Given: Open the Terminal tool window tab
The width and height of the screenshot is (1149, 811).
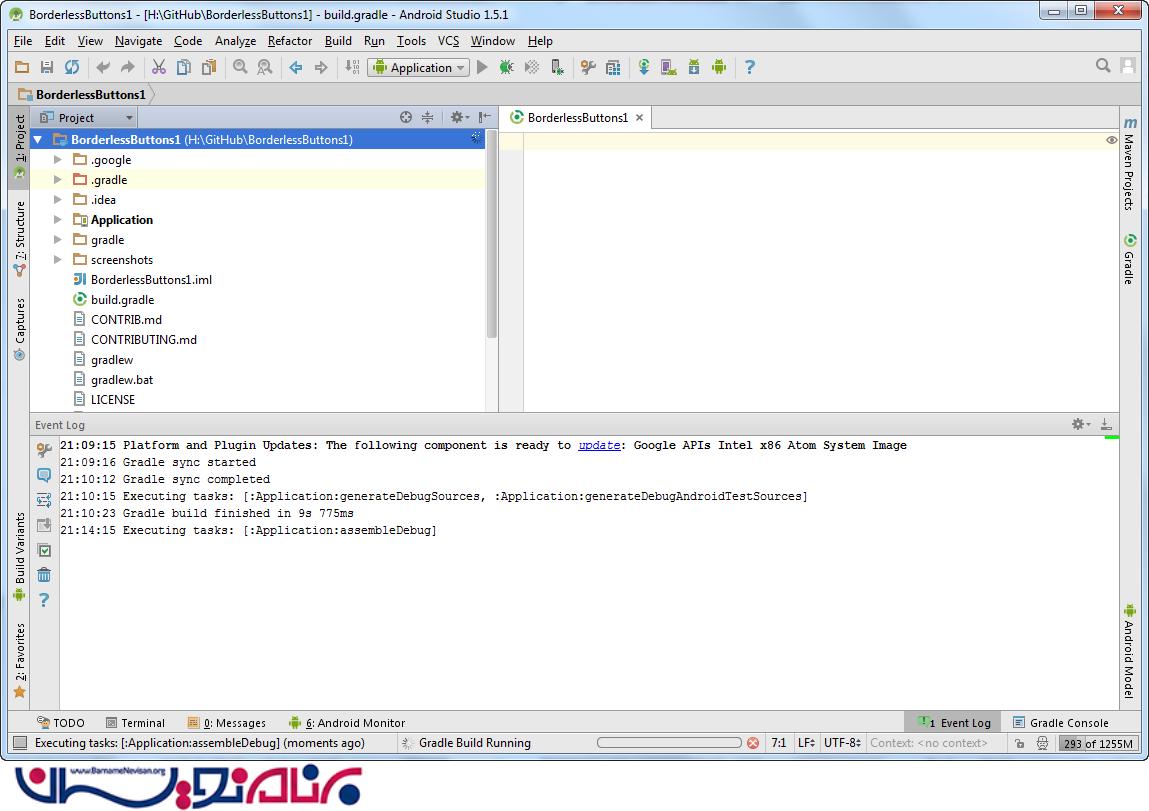Looking at the screenshot, I should tap(136, 723).
